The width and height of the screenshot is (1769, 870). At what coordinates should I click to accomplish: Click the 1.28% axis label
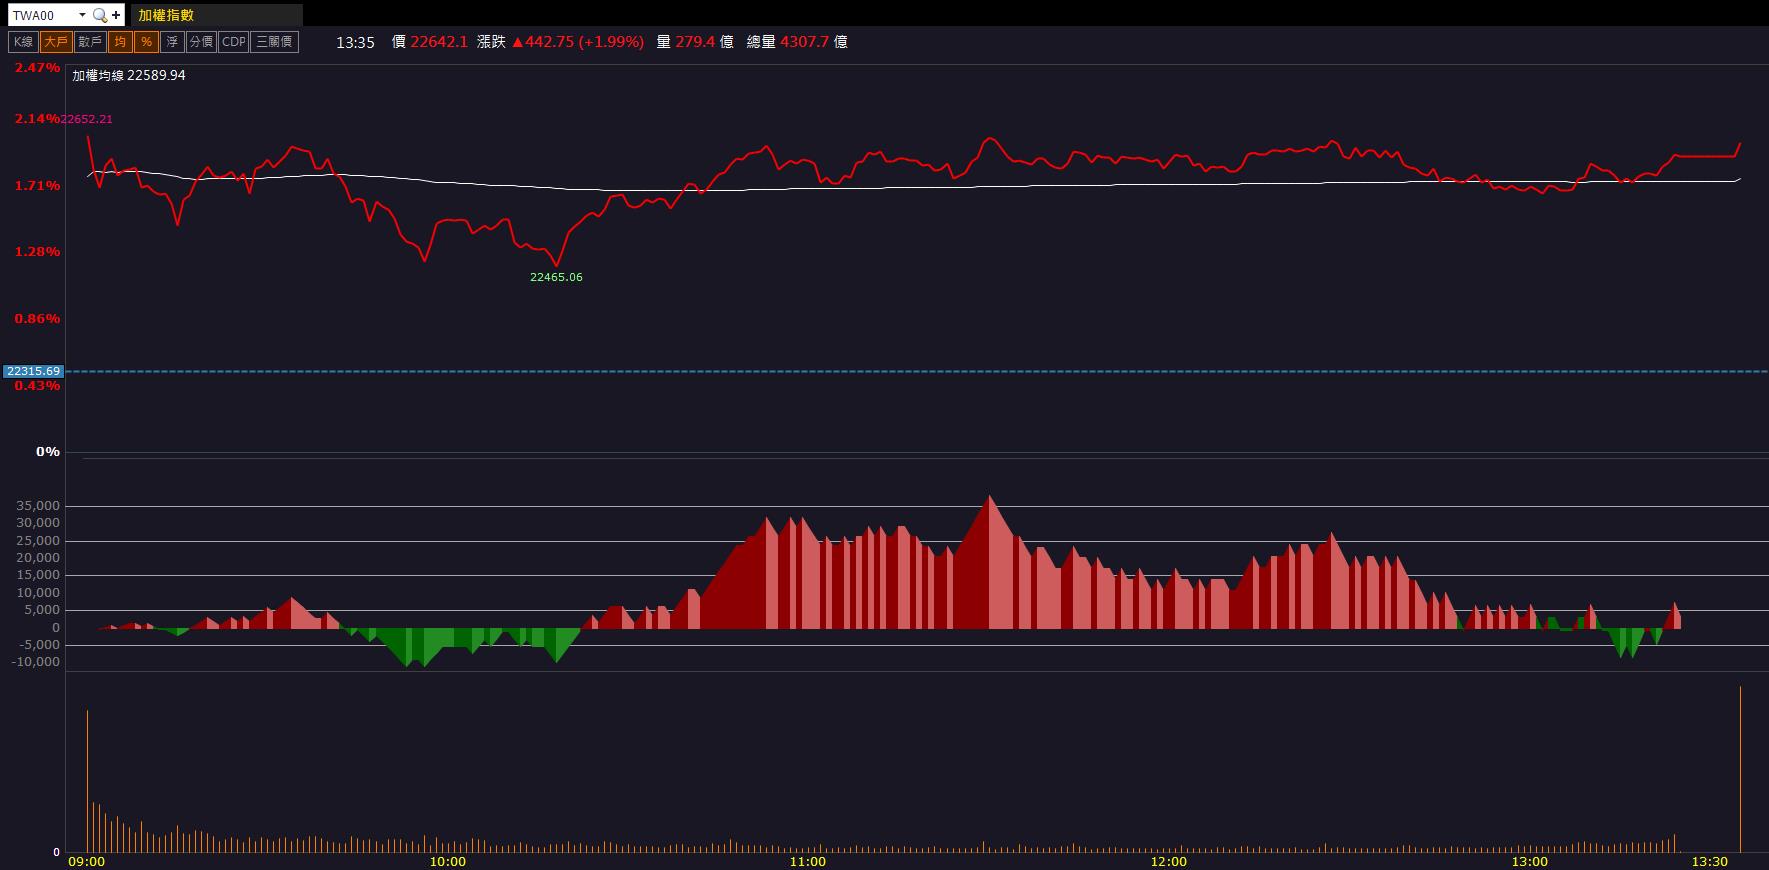coord(37,252)
